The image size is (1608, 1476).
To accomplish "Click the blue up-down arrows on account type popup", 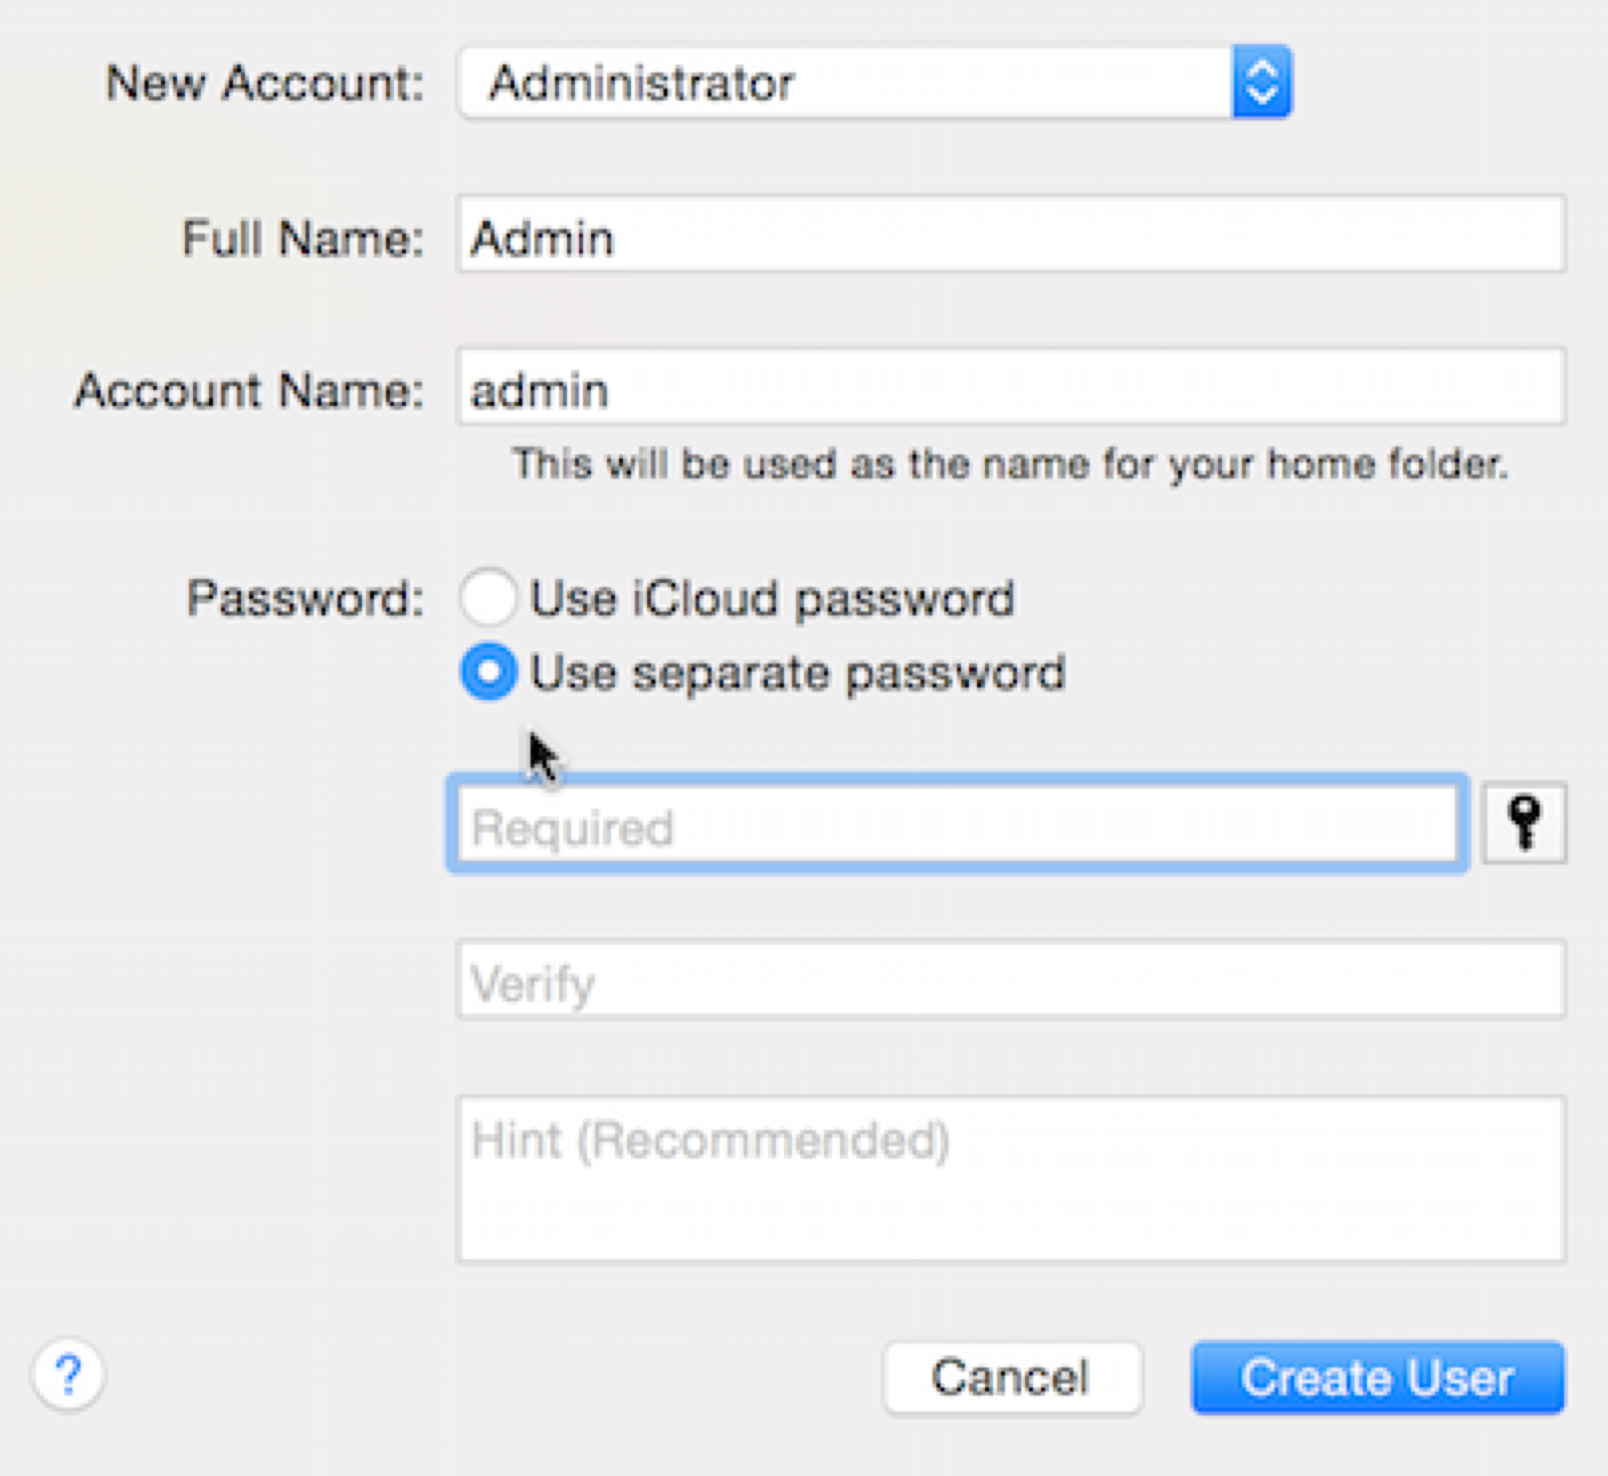I will 1262,83.
